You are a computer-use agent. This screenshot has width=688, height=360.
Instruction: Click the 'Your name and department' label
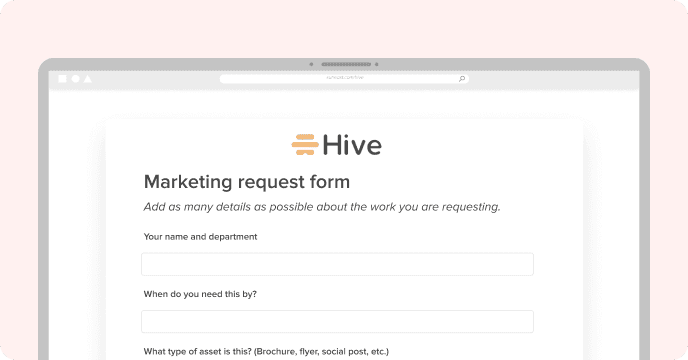tap(200, 237)
